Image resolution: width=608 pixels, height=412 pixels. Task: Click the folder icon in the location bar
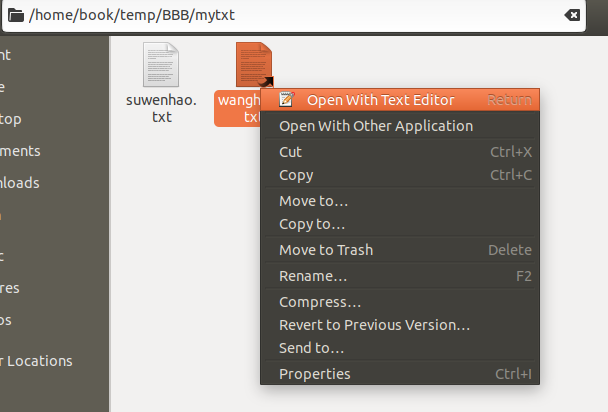click(16, 16)
